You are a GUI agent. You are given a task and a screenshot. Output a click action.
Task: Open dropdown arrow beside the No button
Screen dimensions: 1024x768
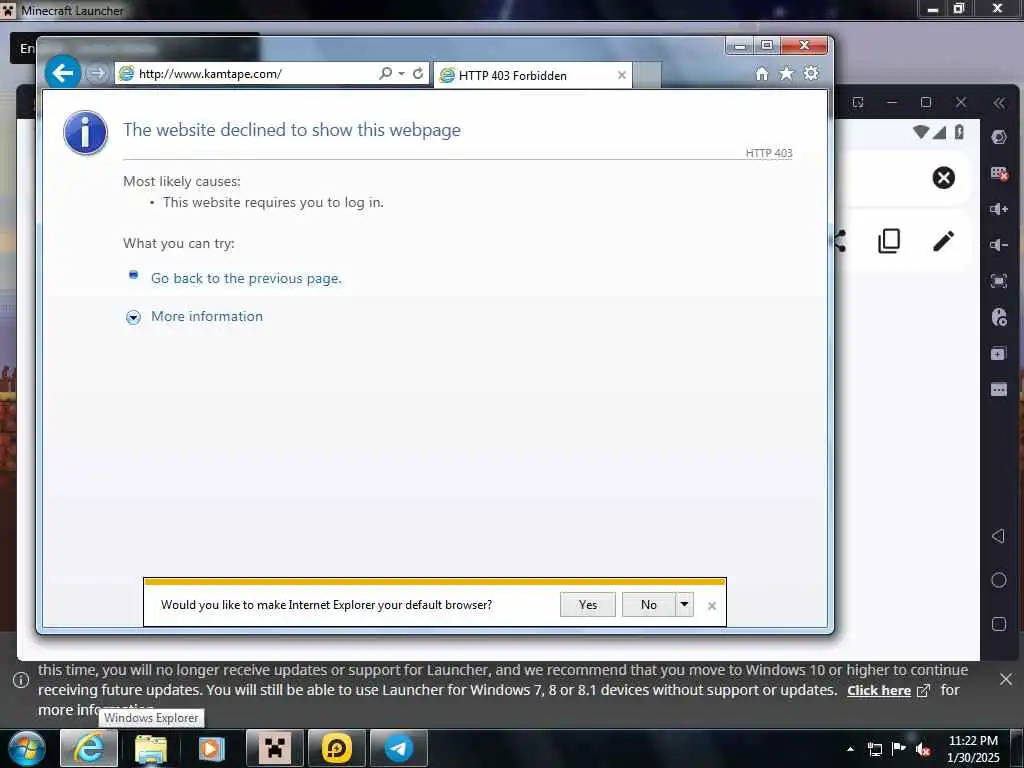click(684, 605)
